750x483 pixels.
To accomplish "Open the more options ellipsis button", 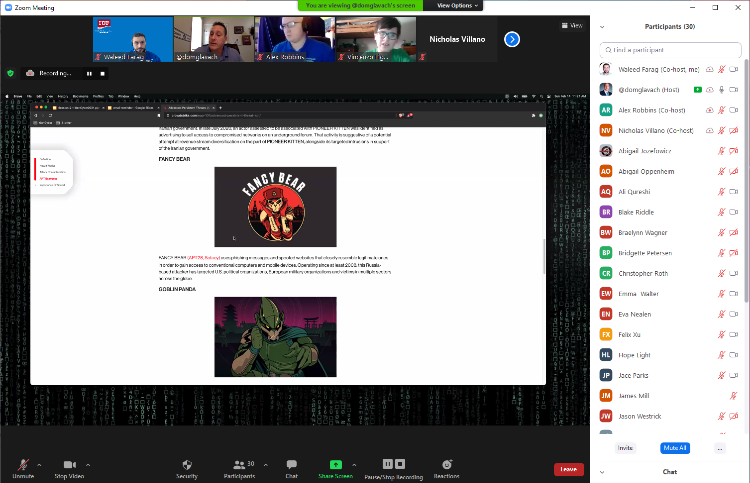I will point(720,449).
